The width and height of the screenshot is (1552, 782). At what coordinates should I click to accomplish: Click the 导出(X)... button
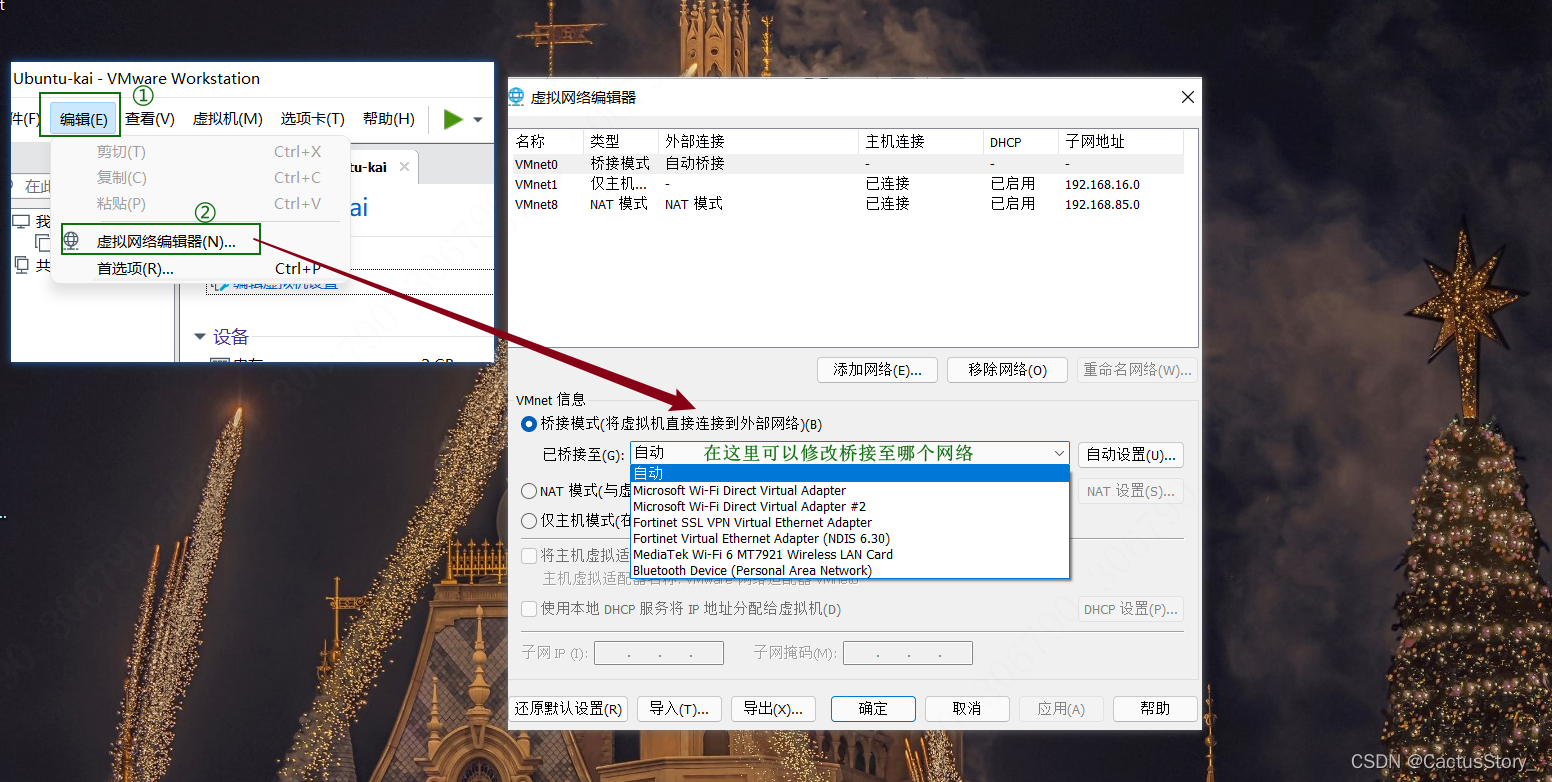click(x=773, y=709)
